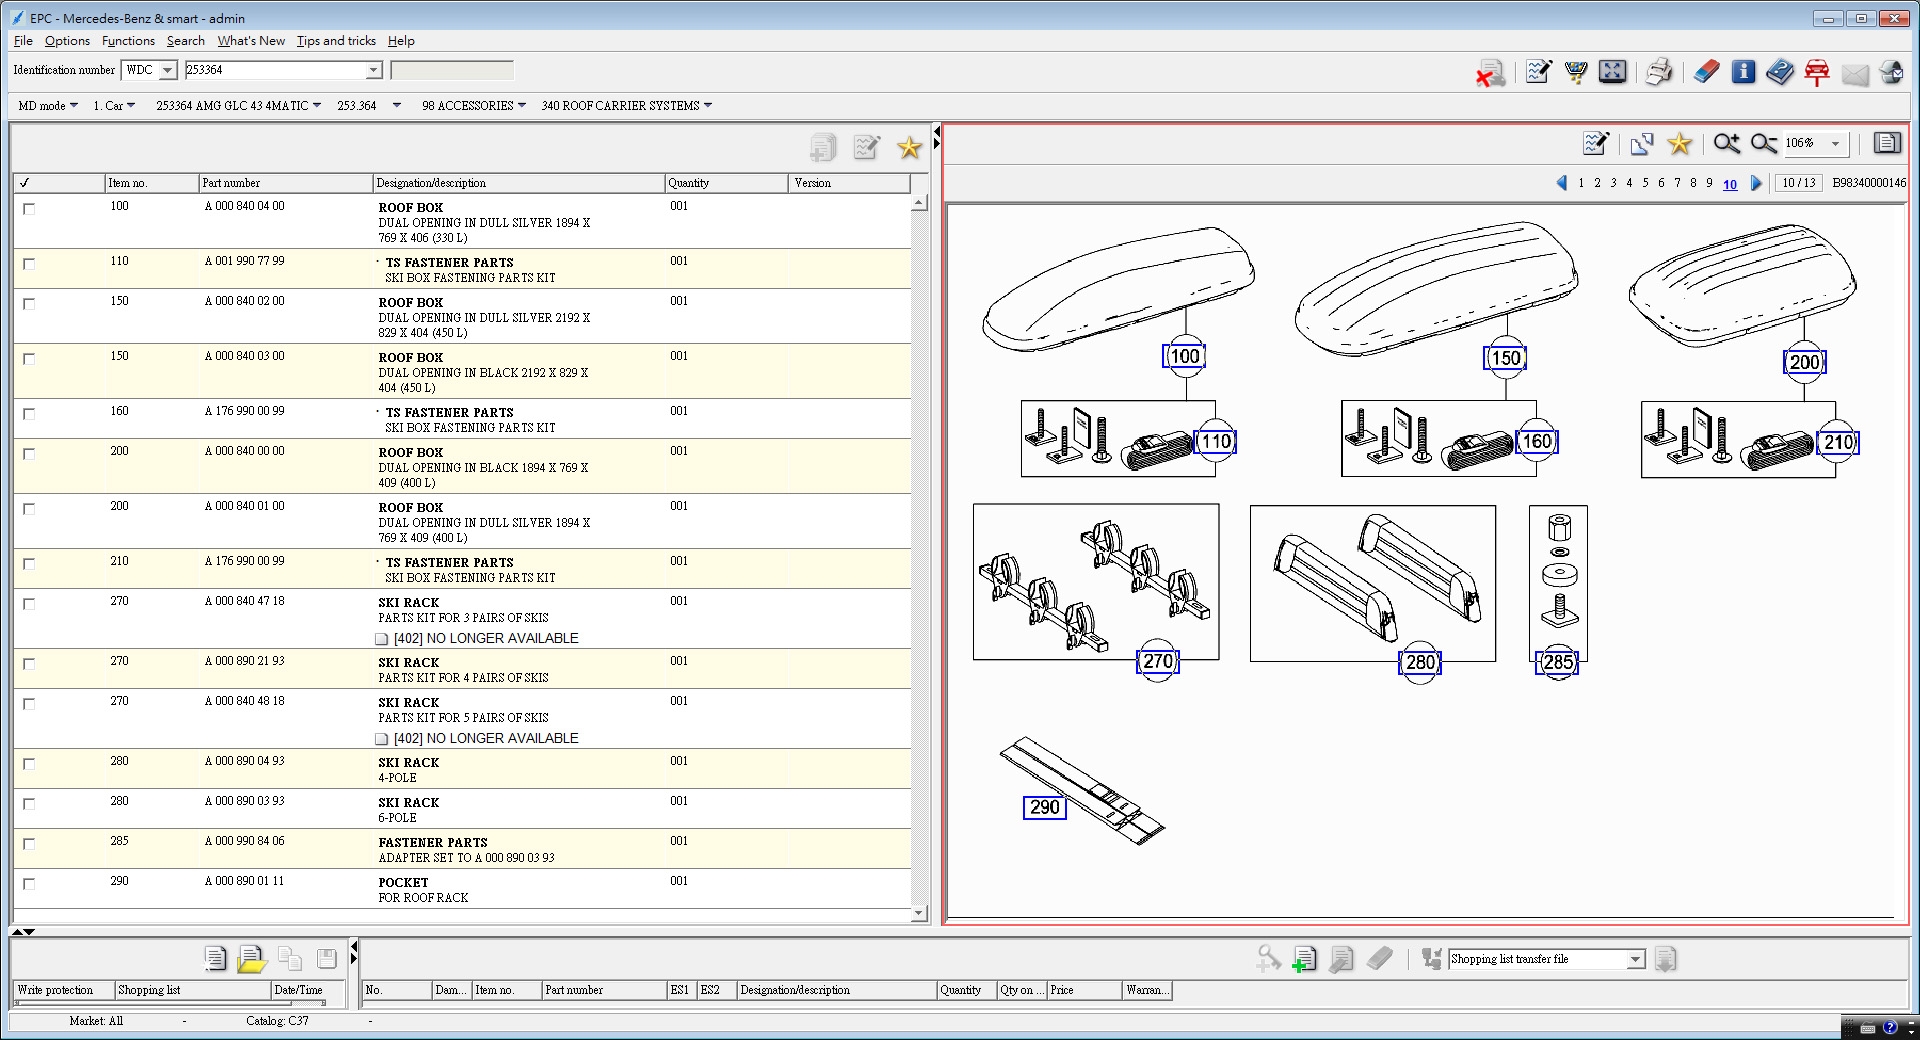The image size is (1920, 1040).
Task: Click the red eraser icon
Action: point(1706,72)
